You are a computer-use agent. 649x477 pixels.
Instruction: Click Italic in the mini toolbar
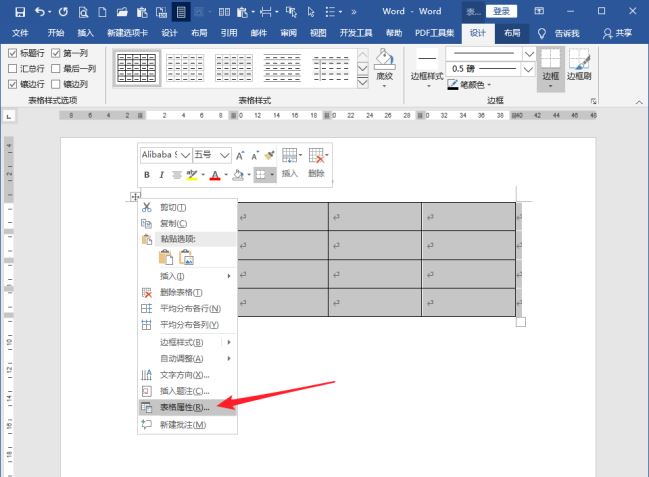(x=161, y=174)
